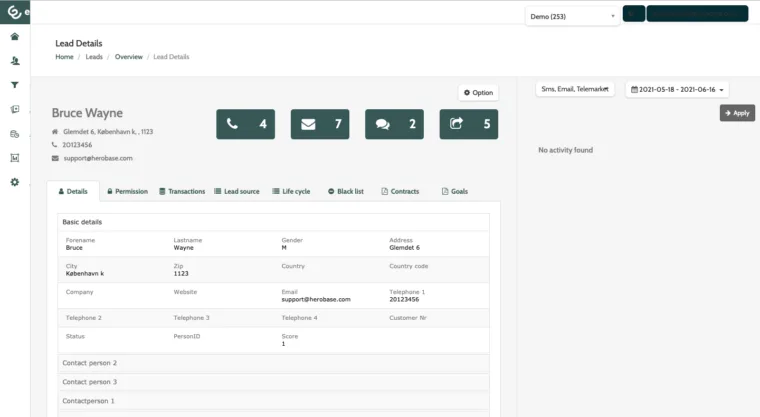This screenshot has height=417, width=760.
Task: Open the home icon in sidebar
Action: pyautogui.click(x=15, y=37)
